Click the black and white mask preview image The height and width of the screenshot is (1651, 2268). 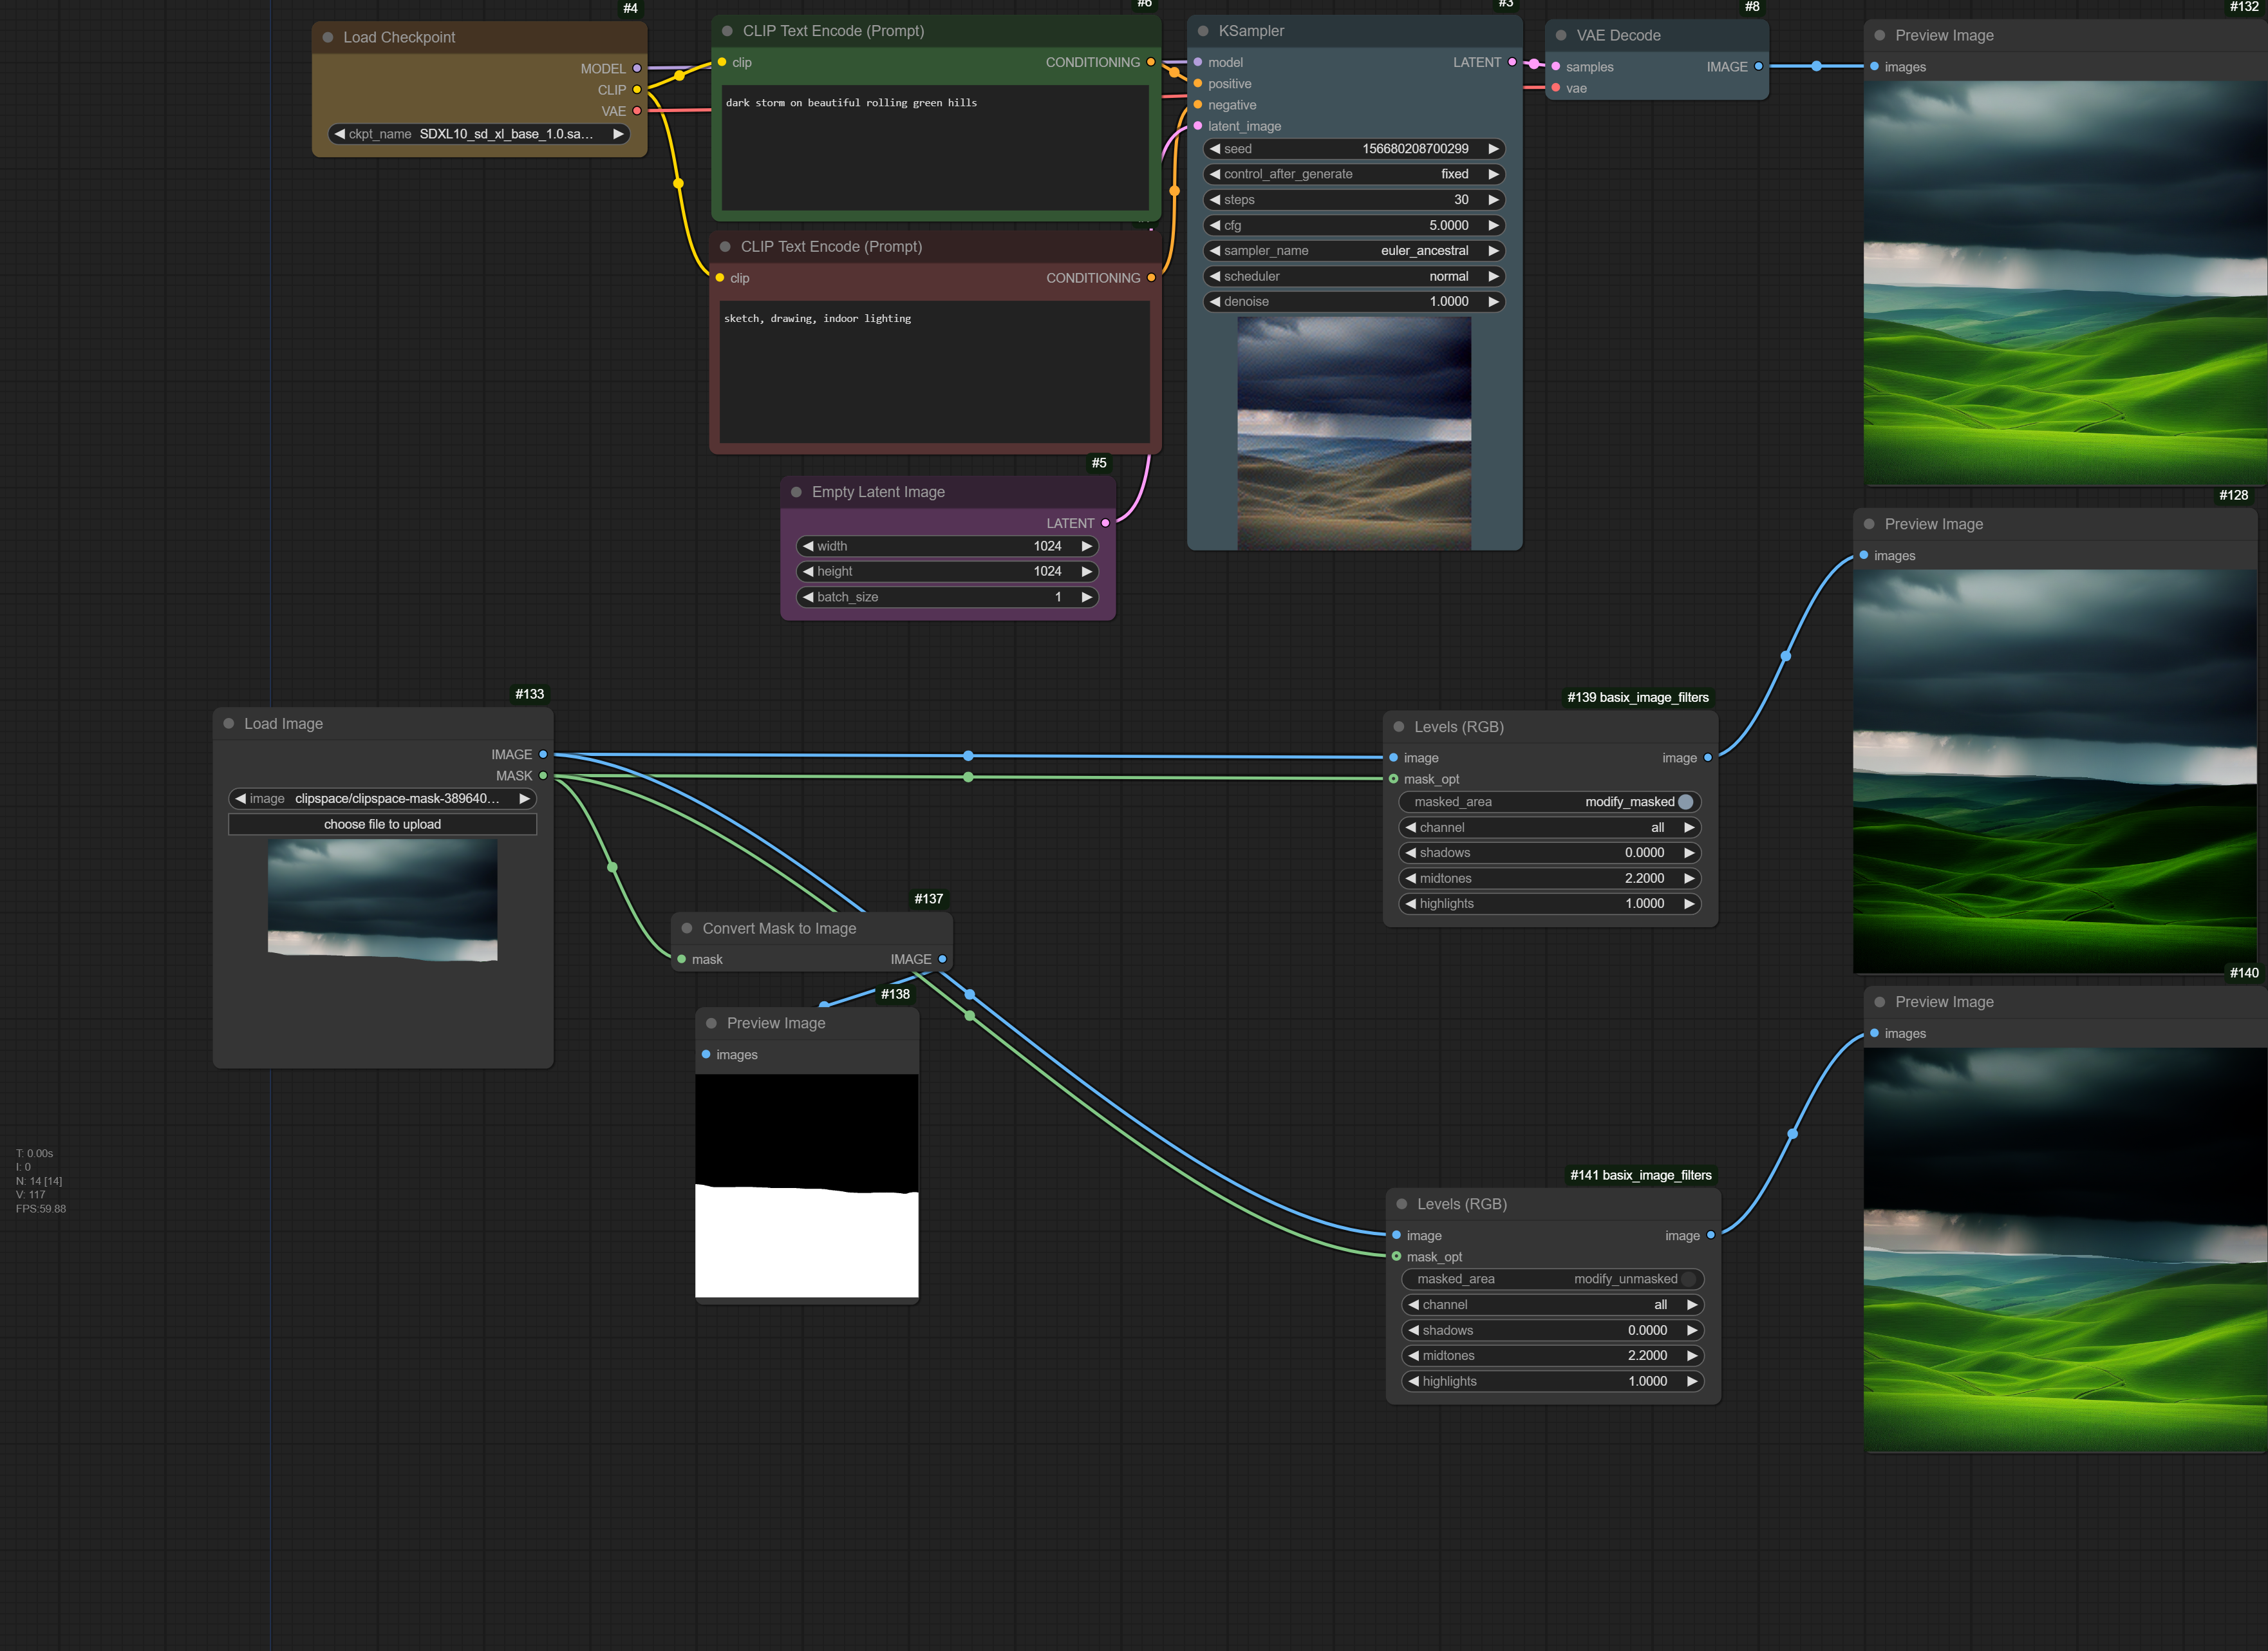pyautogui.click(x=807, y=1186)
